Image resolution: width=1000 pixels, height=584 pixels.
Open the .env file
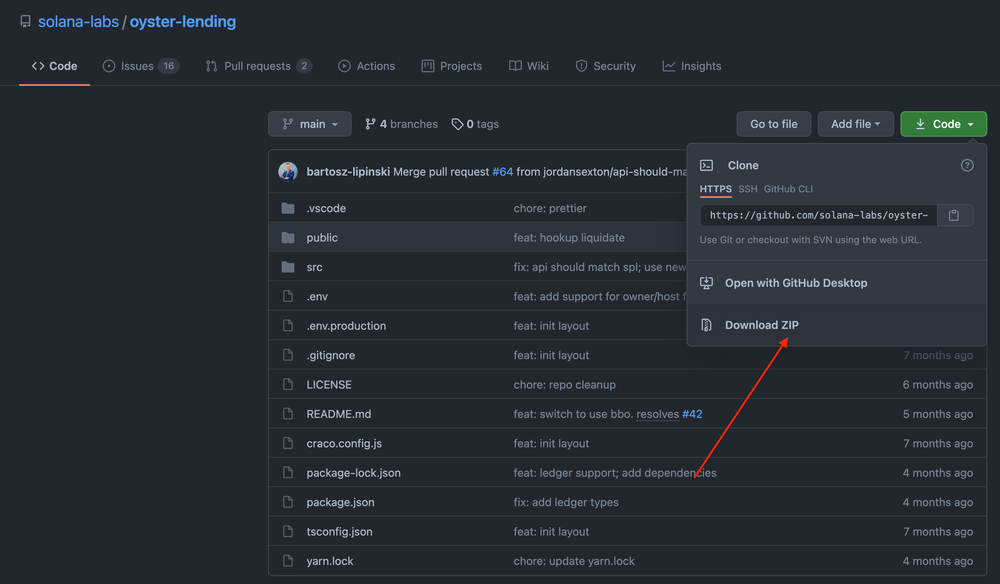(317, 296)
